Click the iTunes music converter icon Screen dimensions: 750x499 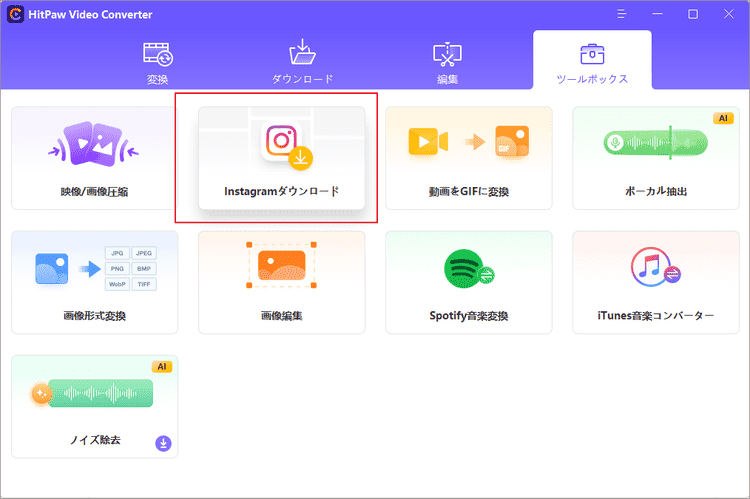655,267
